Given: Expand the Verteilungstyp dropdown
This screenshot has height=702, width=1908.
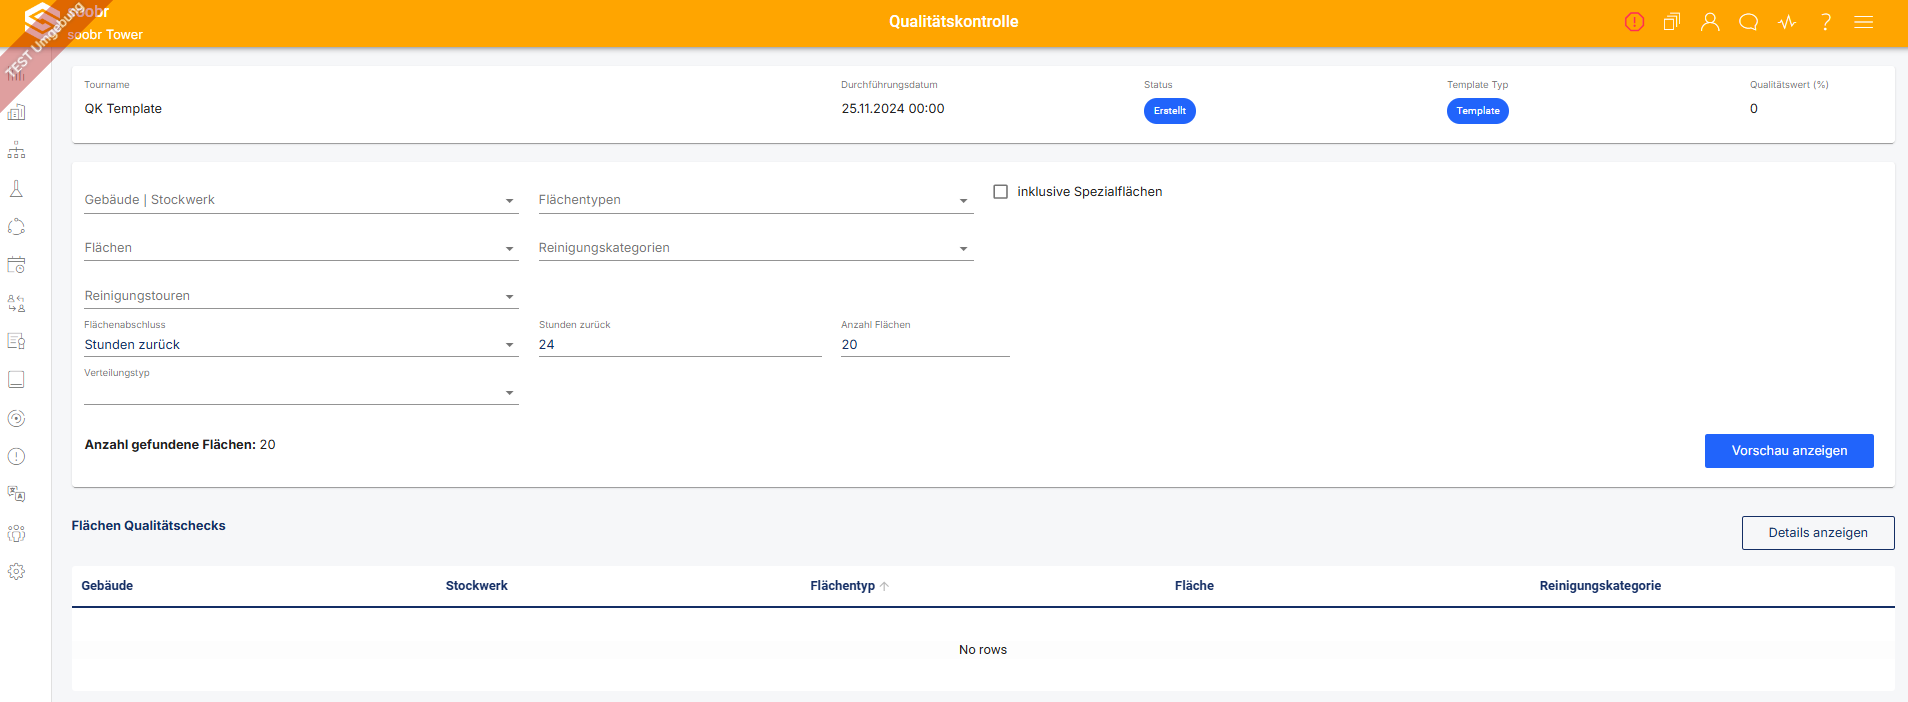Looking at the screenshot, I should tap(301, 392).
